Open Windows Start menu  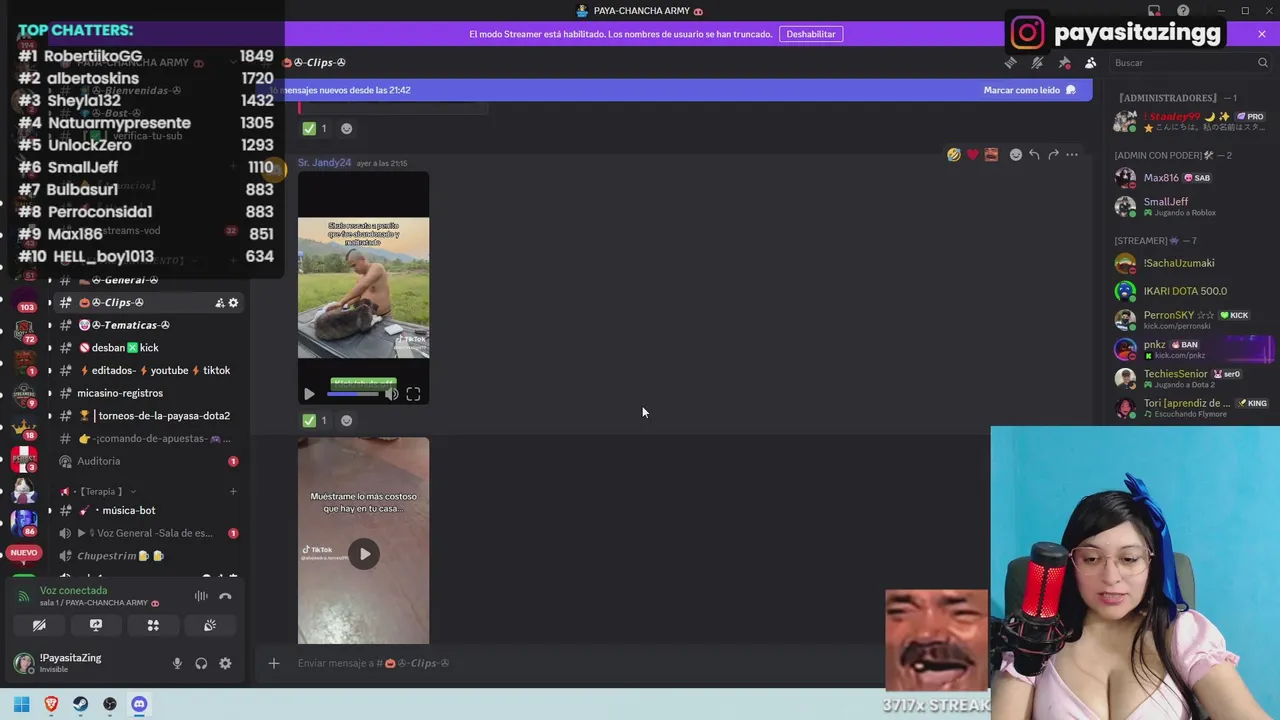pos(21,704)
